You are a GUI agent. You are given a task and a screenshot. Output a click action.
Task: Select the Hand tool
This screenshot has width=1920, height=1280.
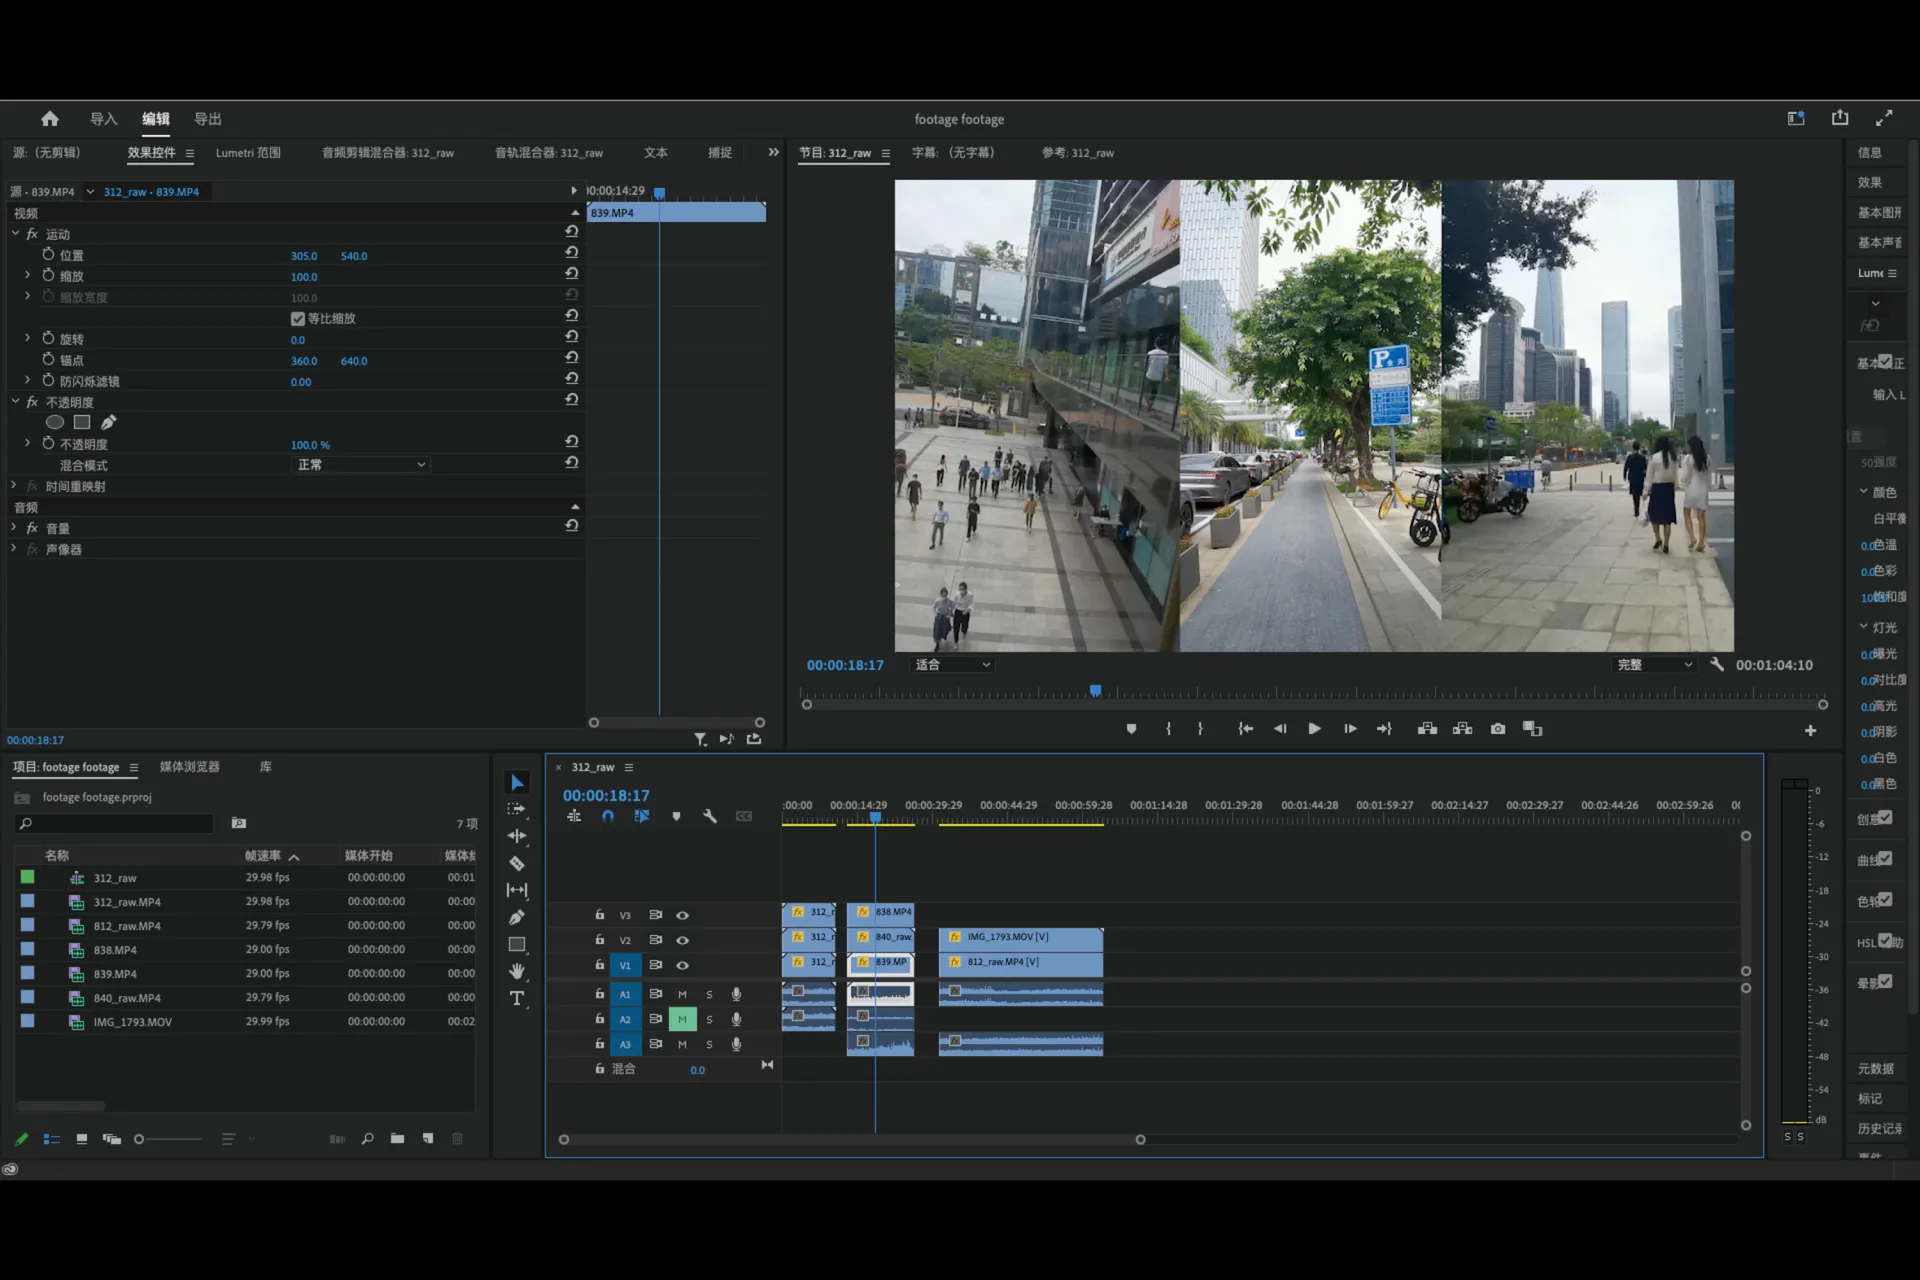517,971
